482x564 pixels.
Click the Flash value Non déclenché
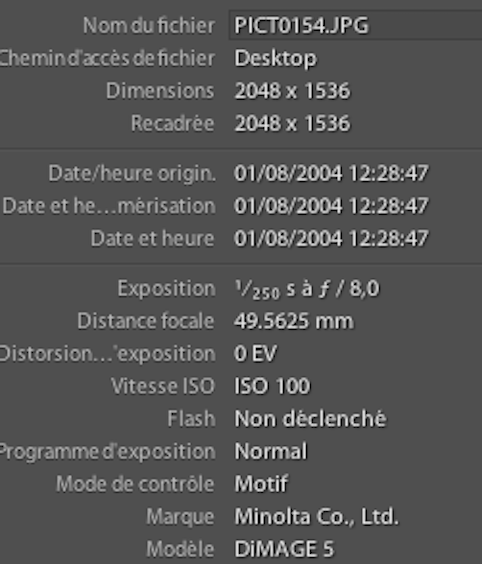[x=310, y=419]
